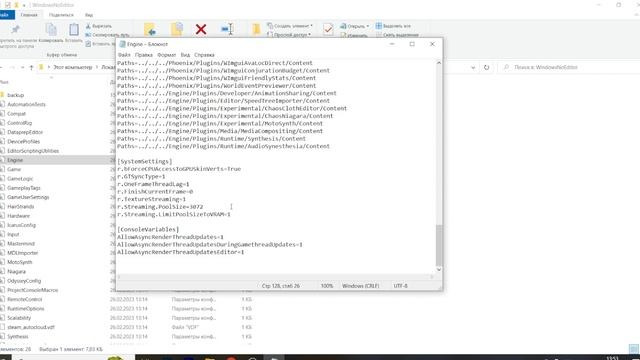Click Notepad scroll-up arrow

point(439,63)
